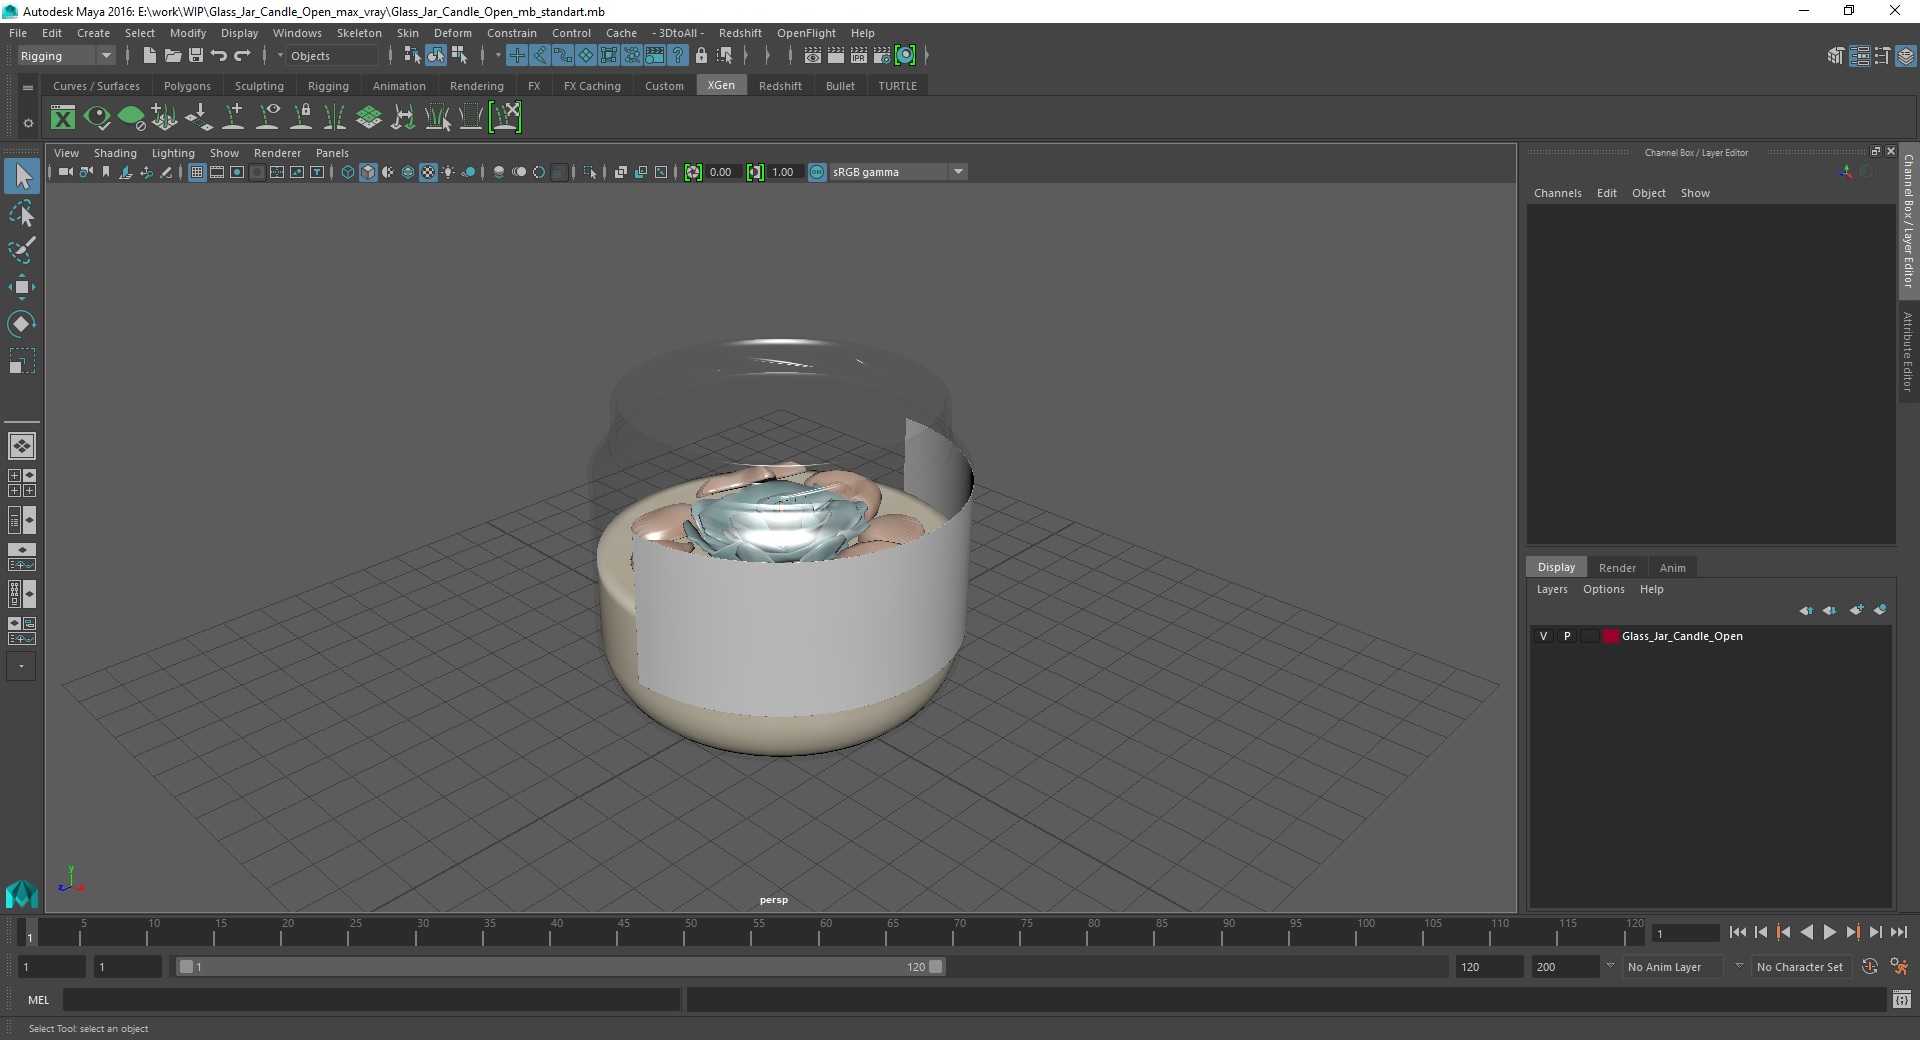Open the sRGB gamma color space dropdown
Viewport: 1920px width, 1040px height.
click(898, 172)
